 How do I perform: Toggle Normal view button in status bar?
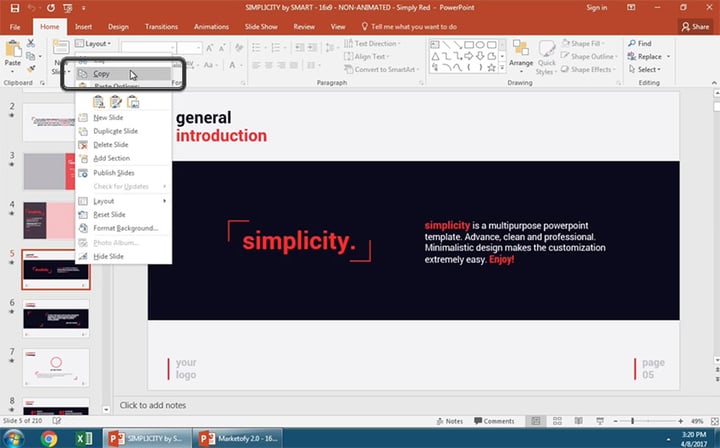pos(535,421)
